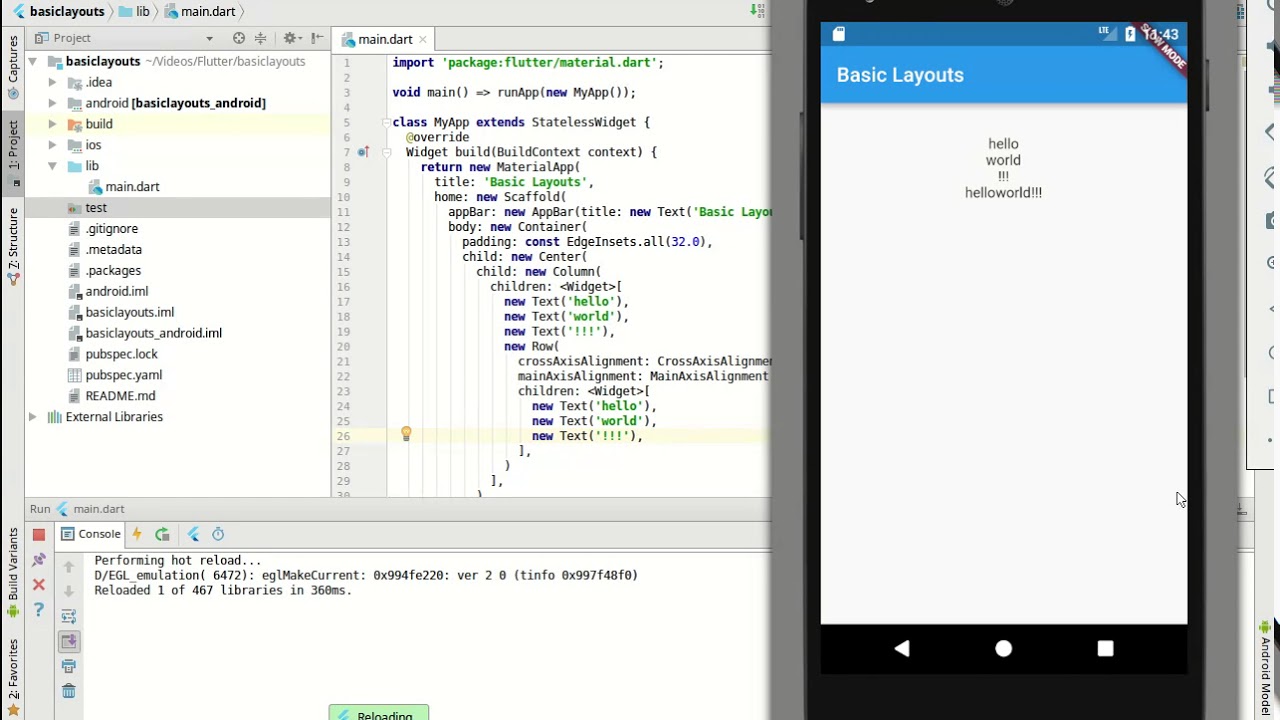
Task: Open help with the blue question mark
Action: click(x=39, y=610)
